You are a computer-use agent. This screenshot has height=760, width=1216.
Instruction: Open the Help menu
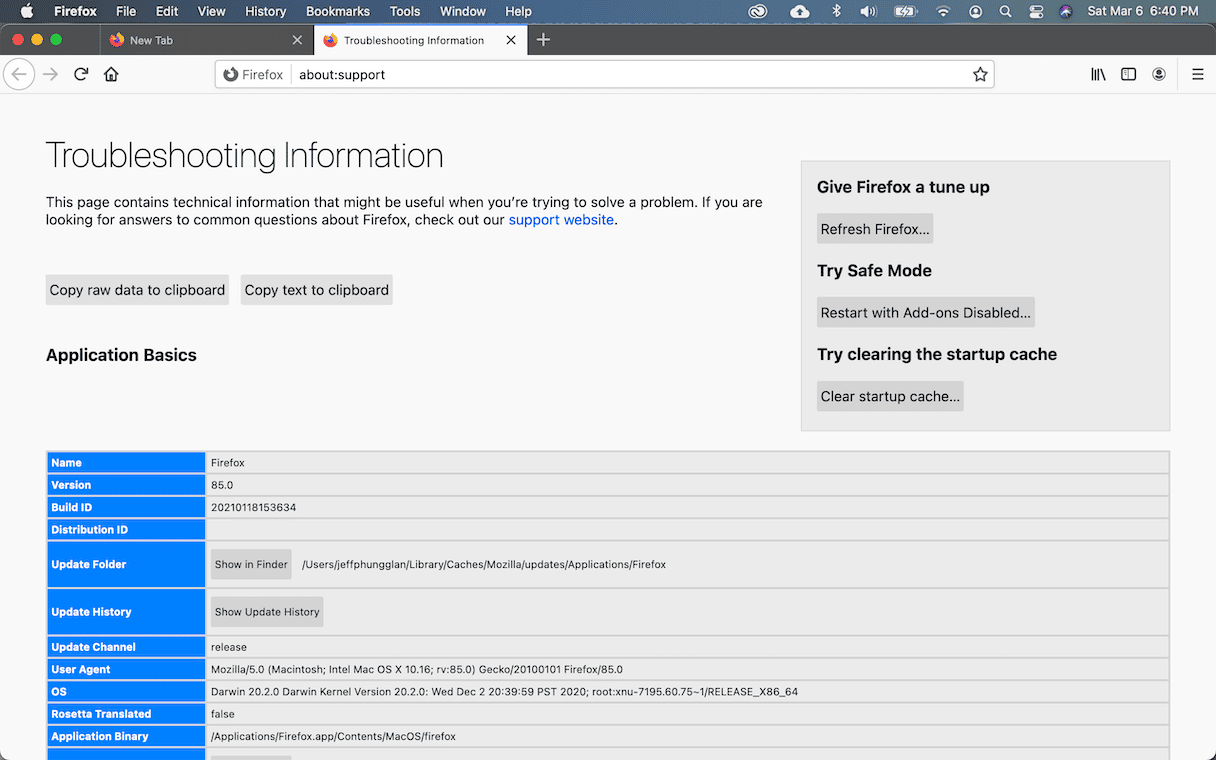[518, 11]
